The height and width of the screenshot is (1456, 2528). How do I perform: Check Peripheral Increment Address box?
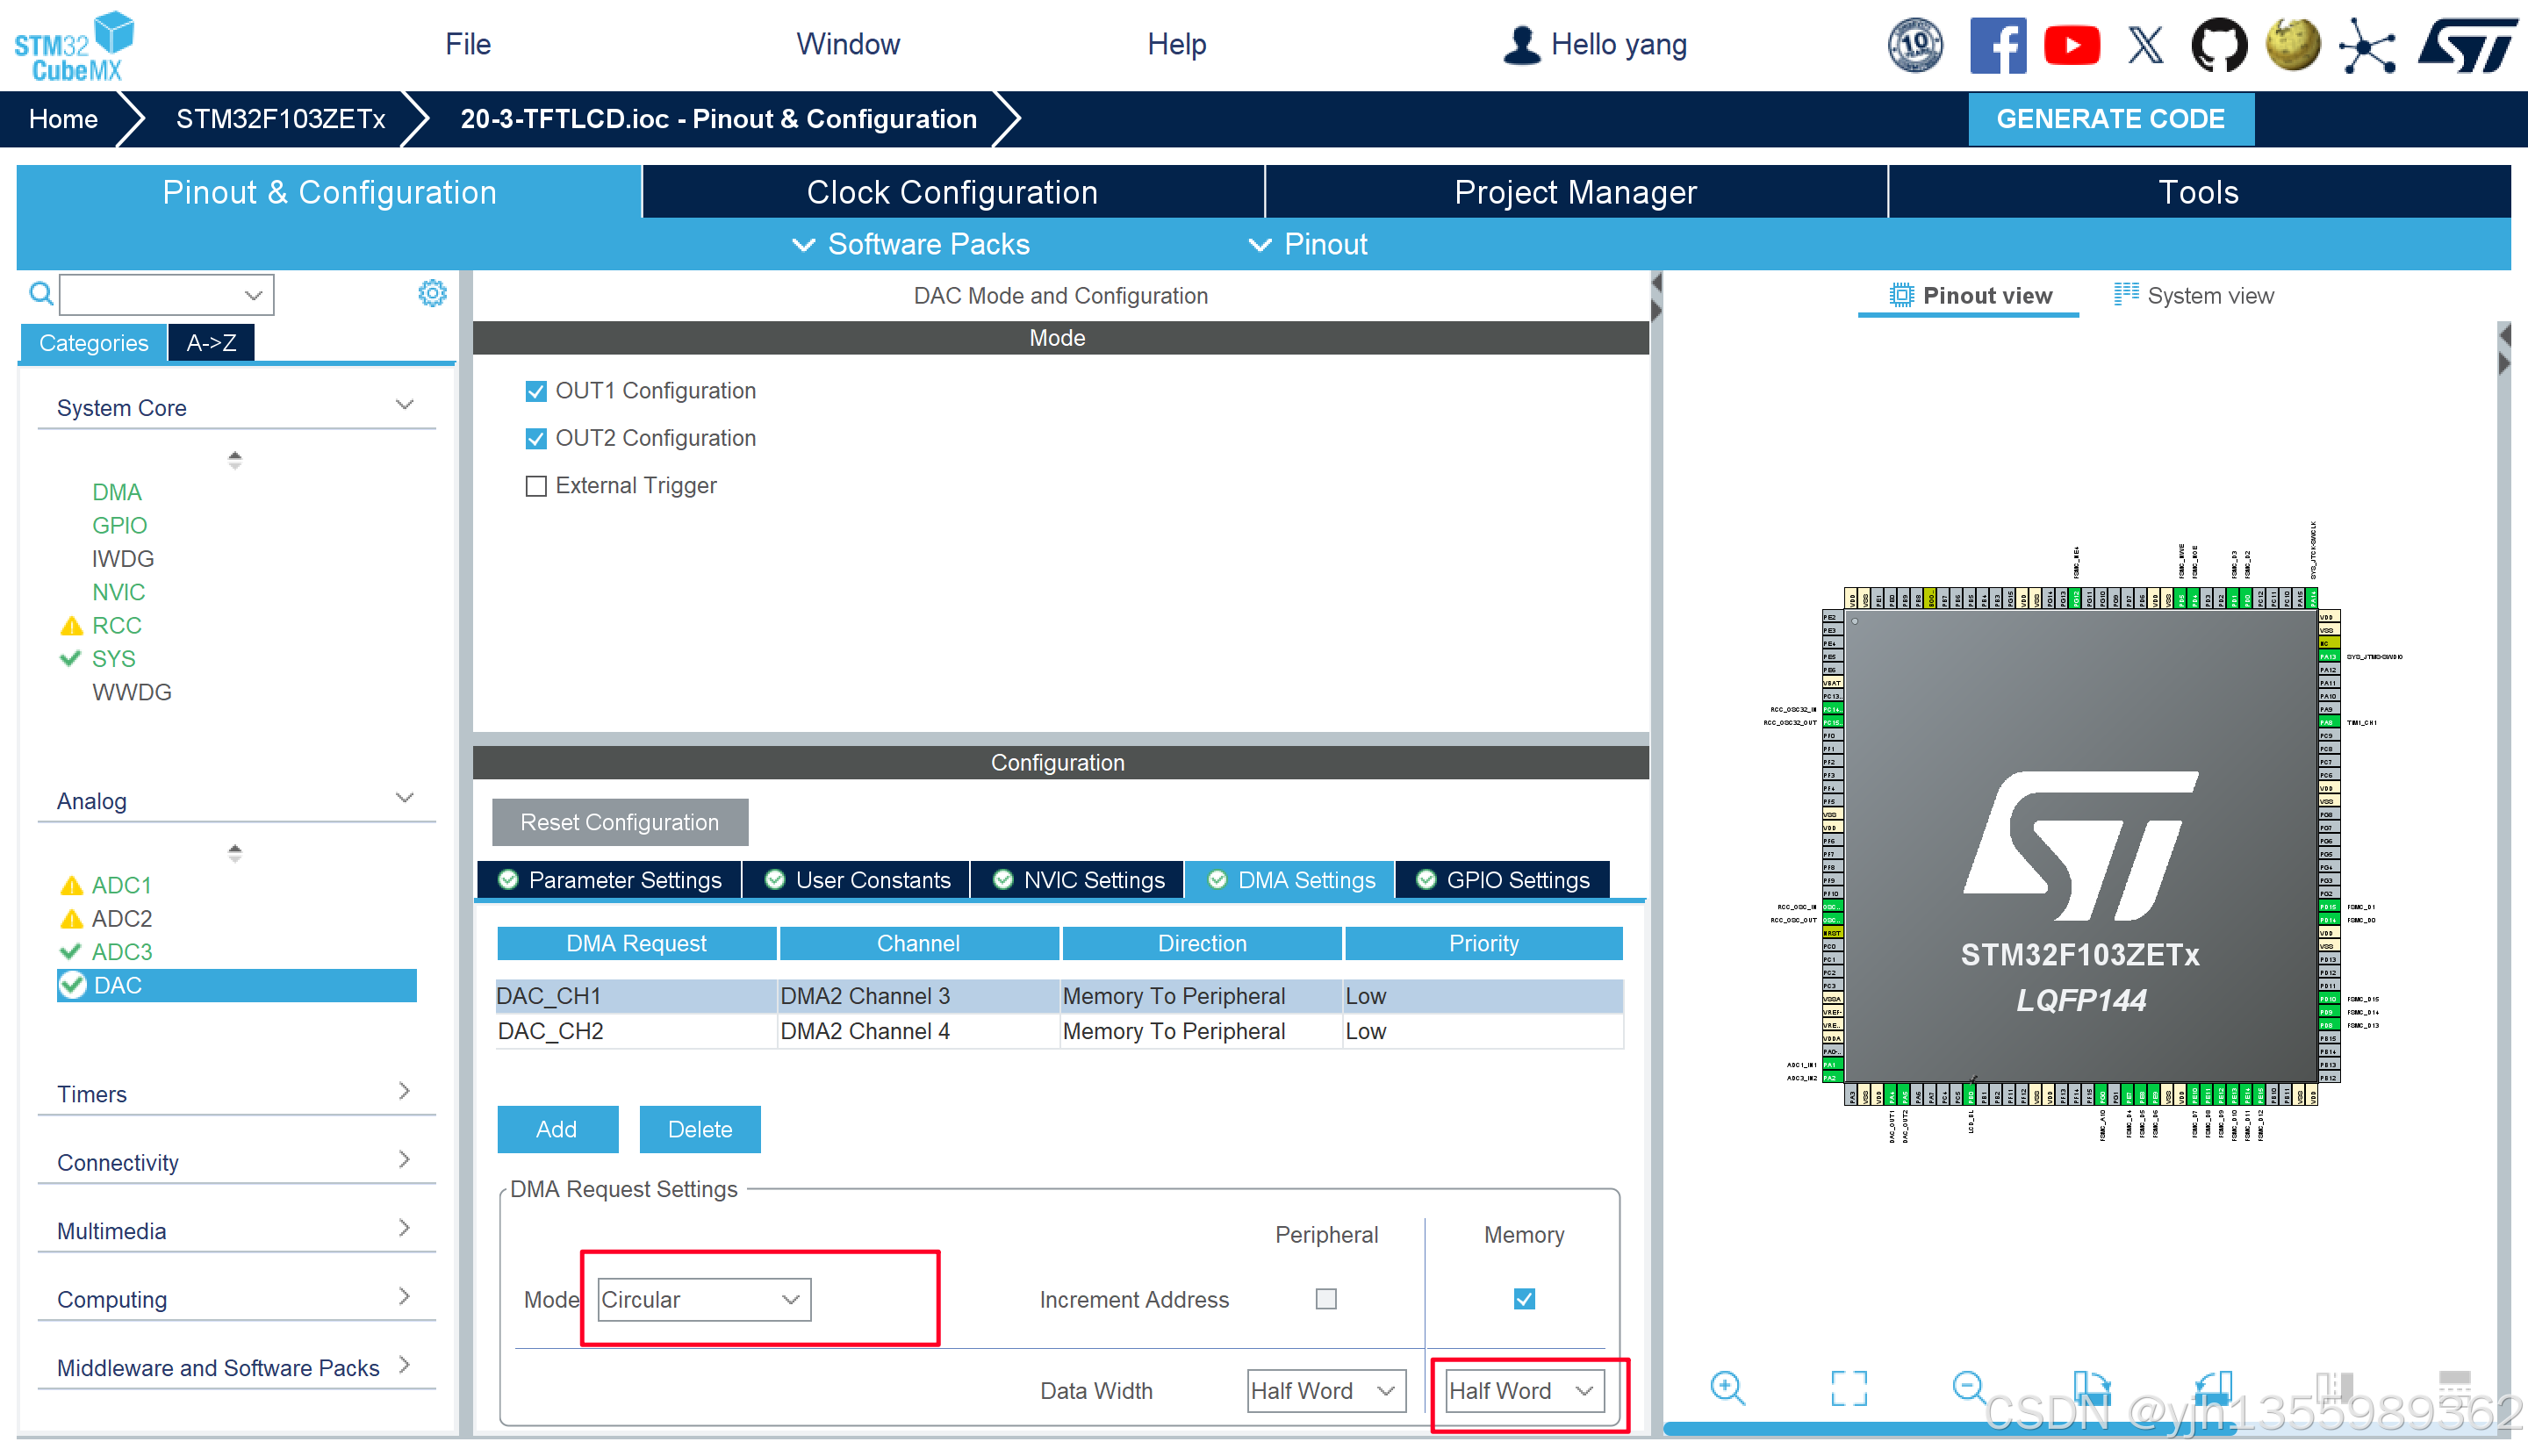pos(1326,1299)
